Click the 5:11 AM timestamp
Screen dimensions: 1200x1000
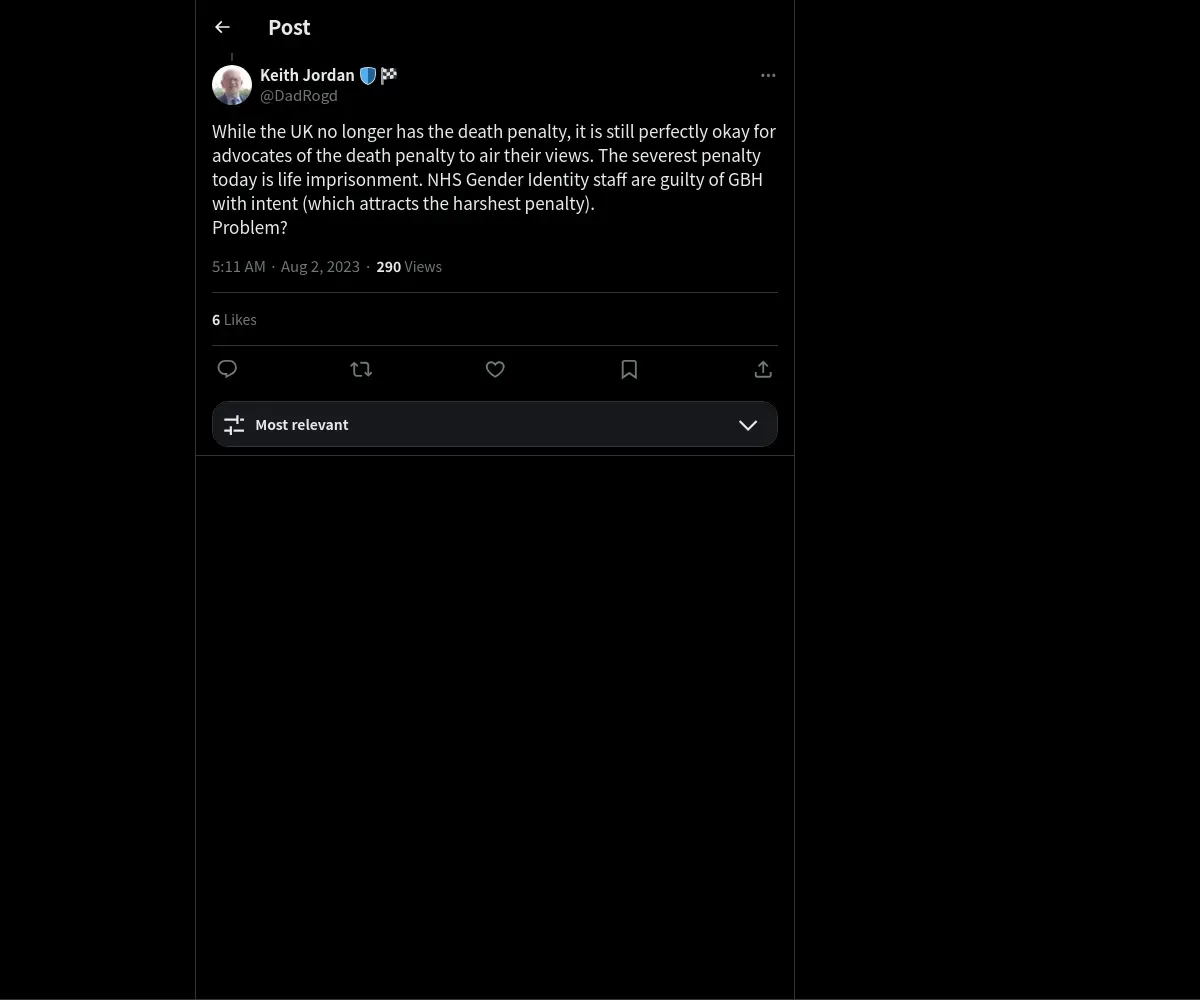click(239, 267)
